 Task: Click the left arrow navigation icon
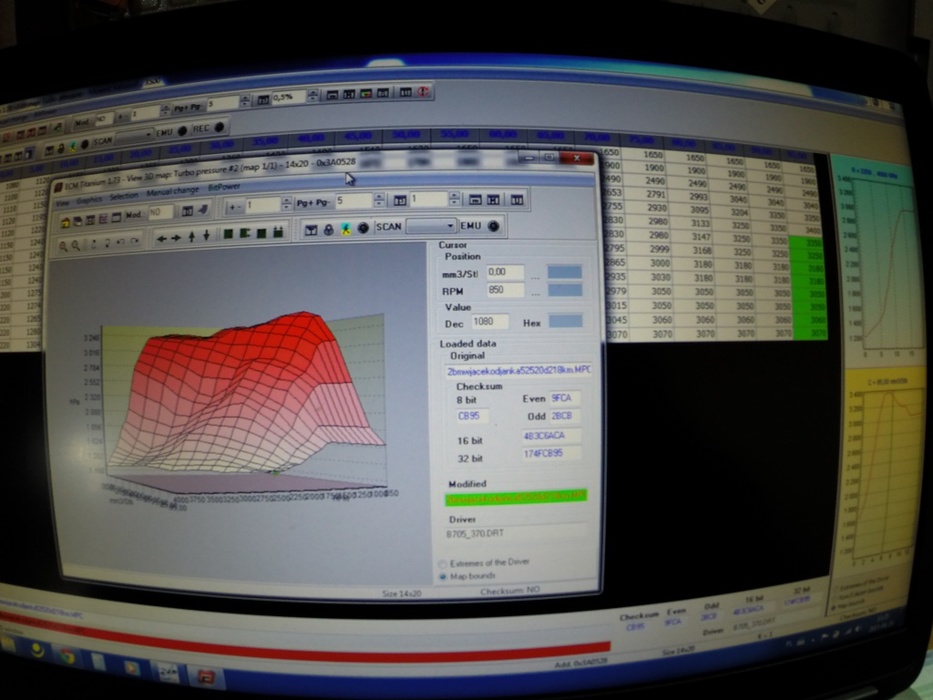click(x=162, y=237)
